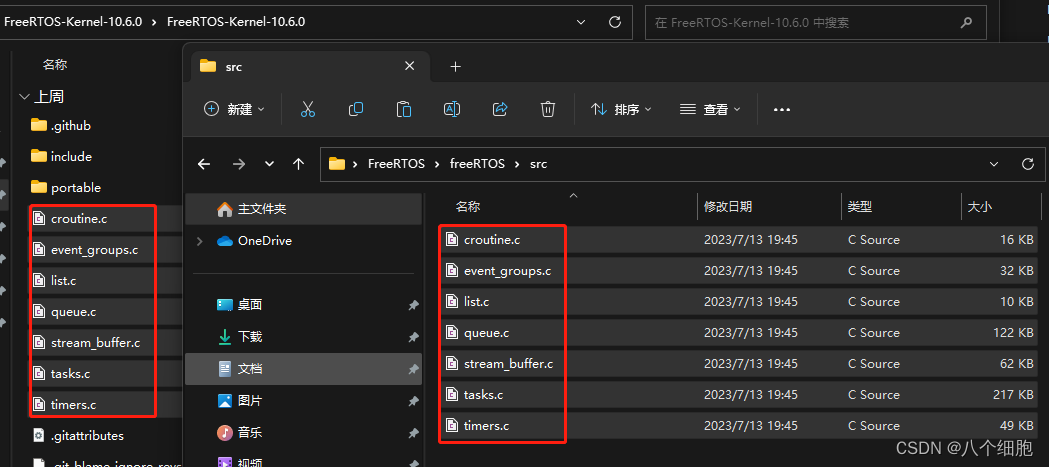Select croutine.c in back window
Viewport: 1049px width, 467px height.
click(x=79, y=219)
